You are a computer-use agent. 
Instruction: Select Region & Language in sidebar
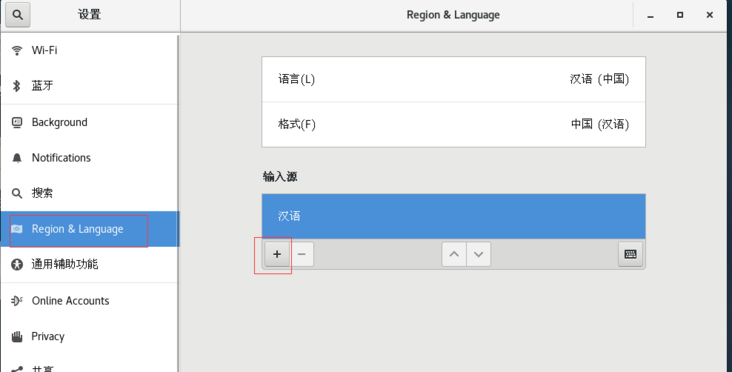click(x=90, y=229)
